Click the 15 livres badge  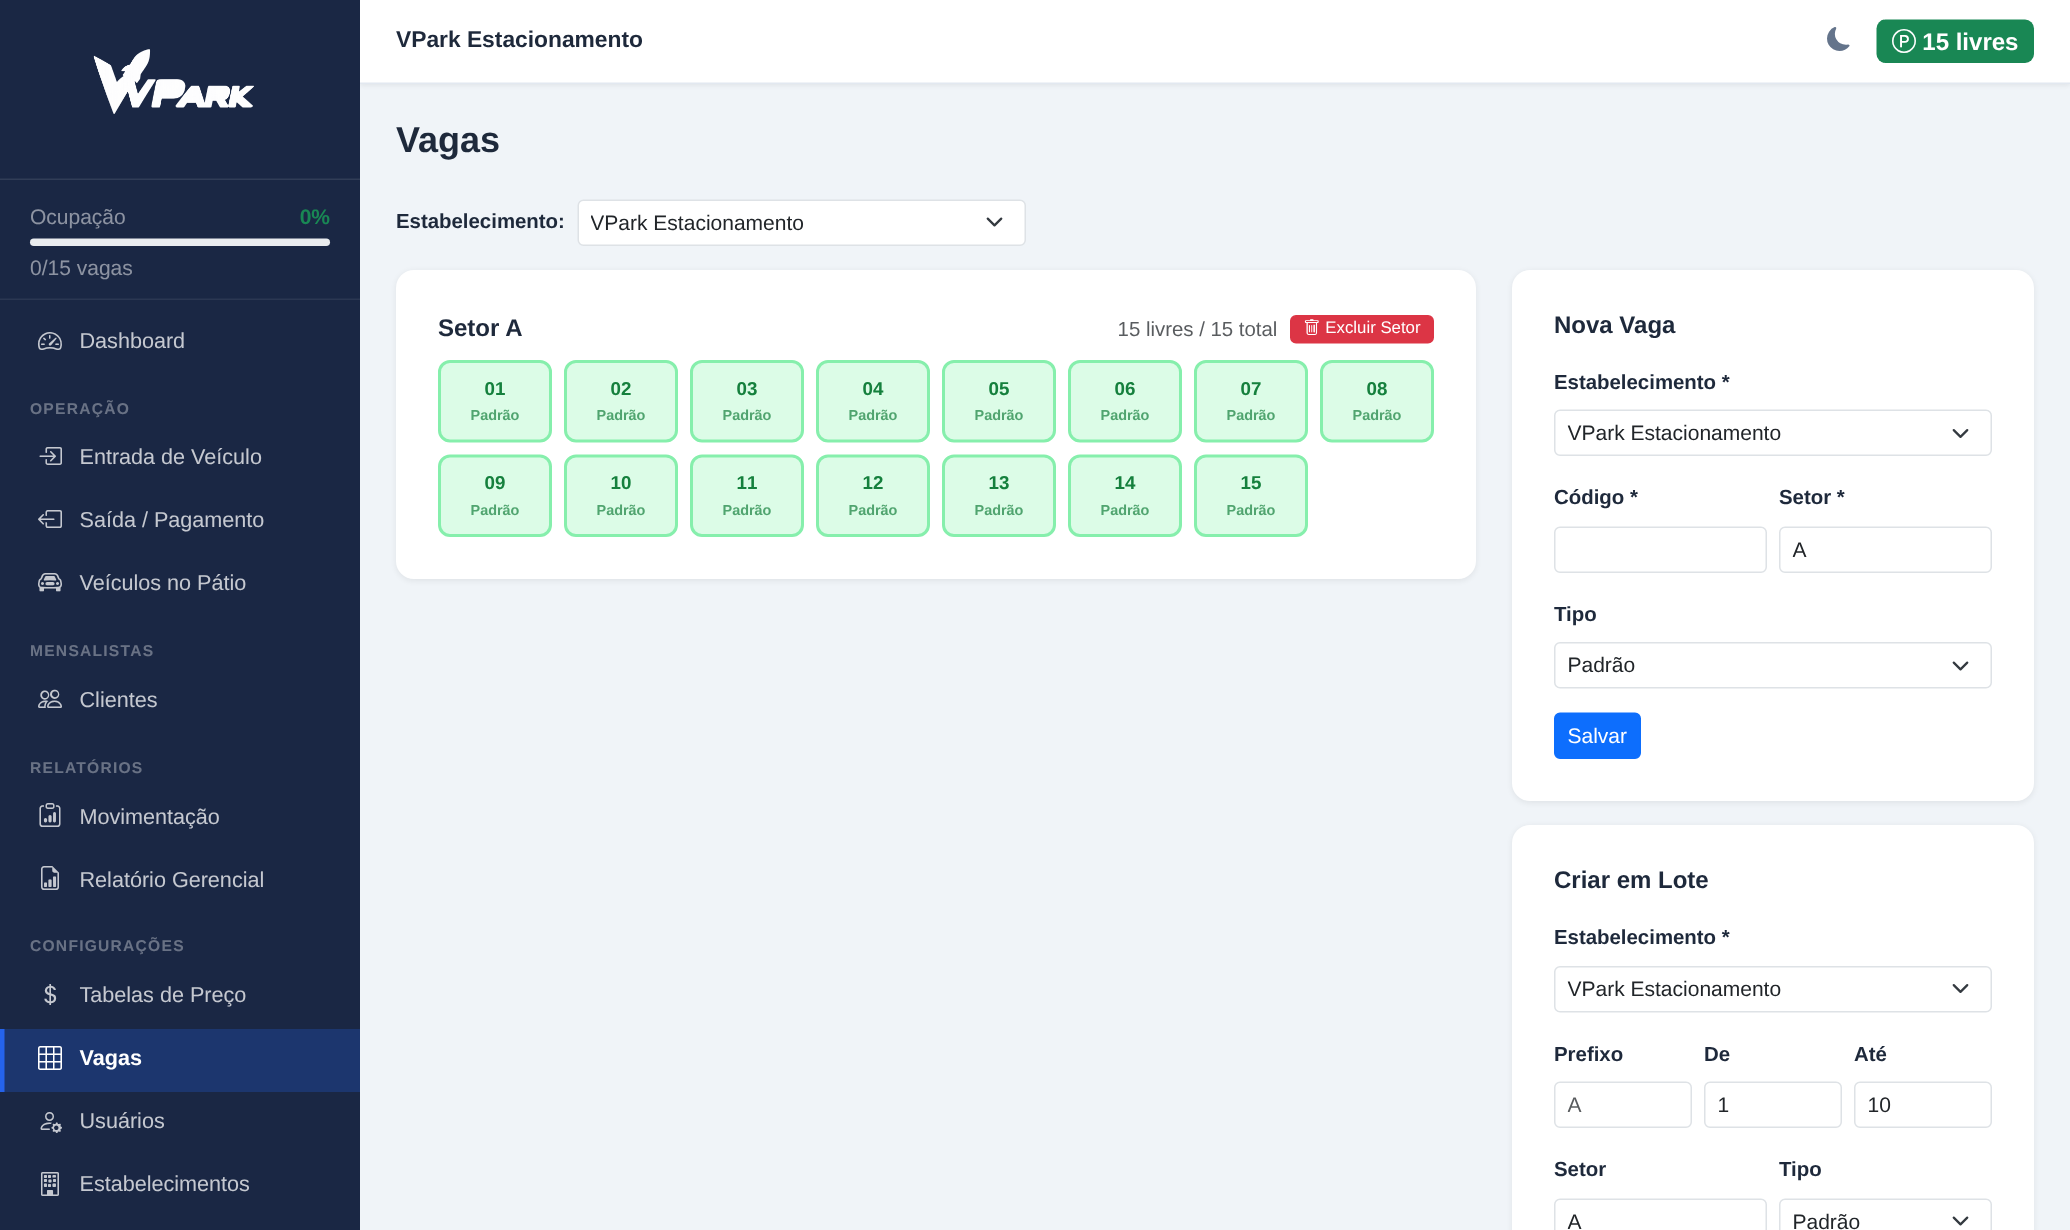pos(1955,41)
